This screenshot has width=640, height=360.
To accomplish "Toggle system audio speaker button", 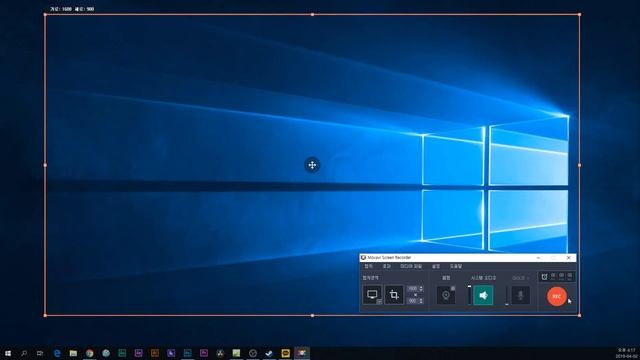I will [x=483, y=295].
